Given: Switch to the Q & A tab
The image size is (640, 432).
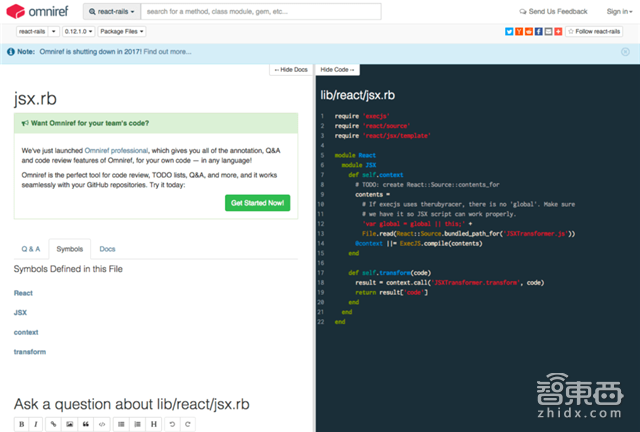Looking at the screenshot, I should tap(31, 248).
